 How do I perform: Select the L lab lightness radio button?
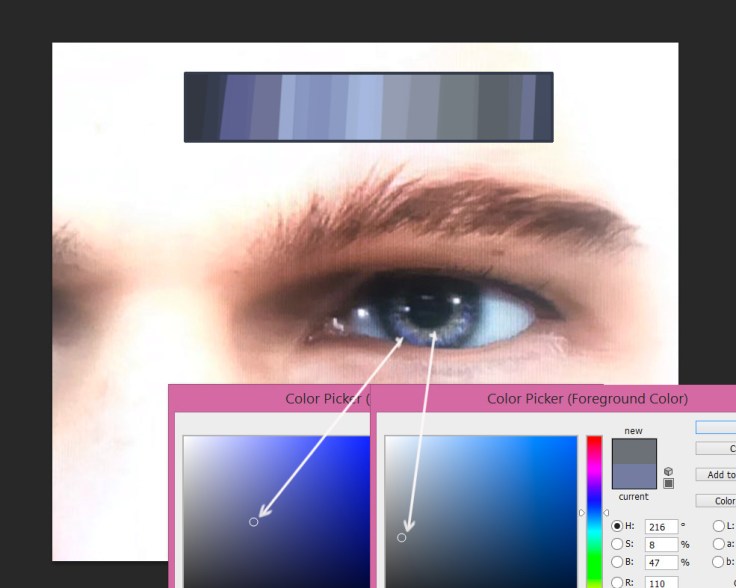tap(718, 526)
